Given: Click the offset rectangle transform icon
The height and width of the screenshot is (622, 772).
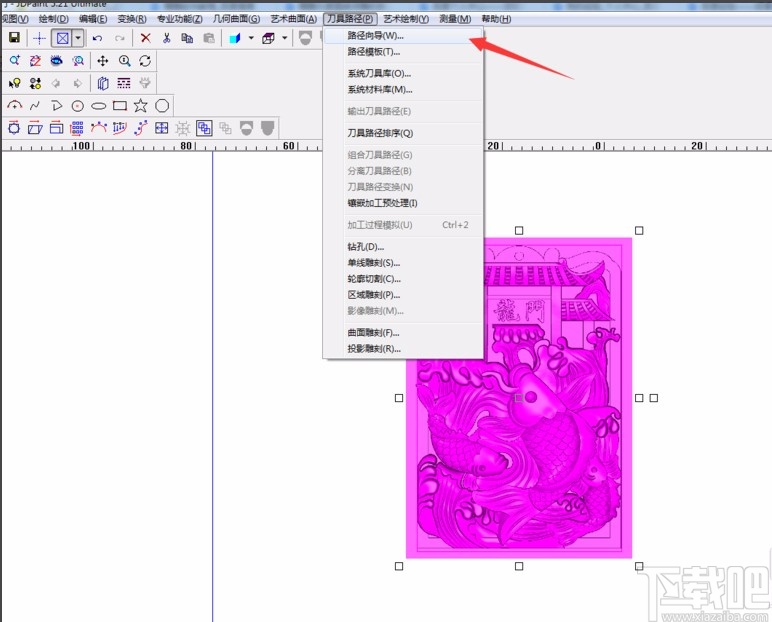Looking at the screenshot, I should 57,128.
